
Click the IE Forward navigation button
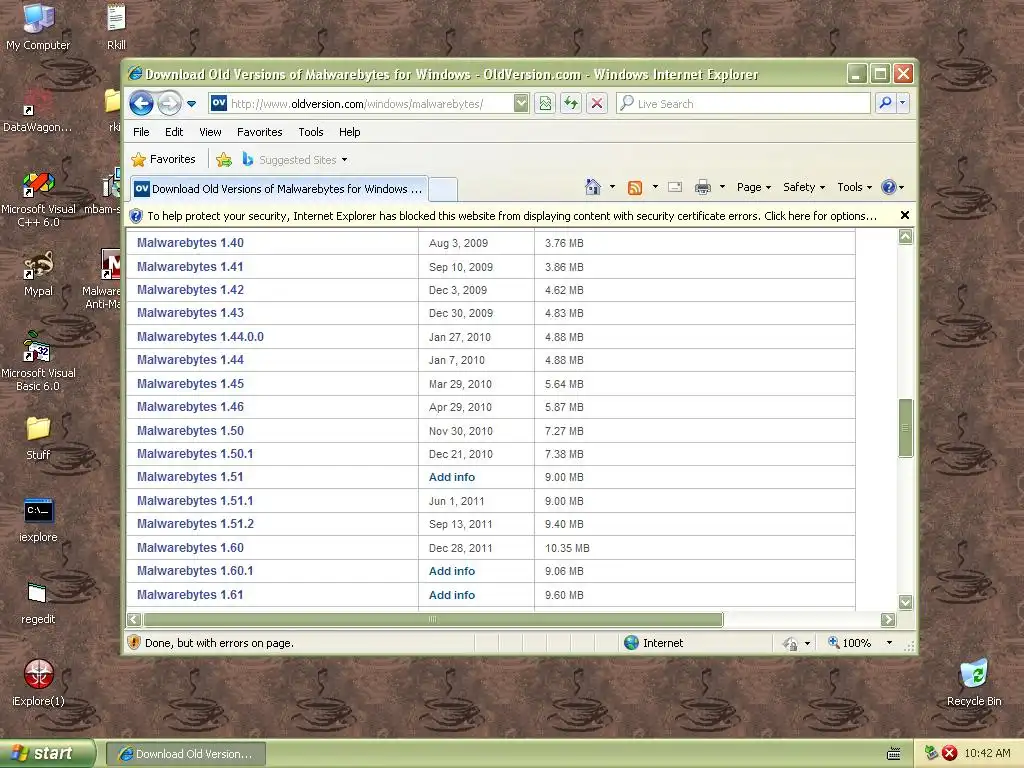(x=169, y=103)
